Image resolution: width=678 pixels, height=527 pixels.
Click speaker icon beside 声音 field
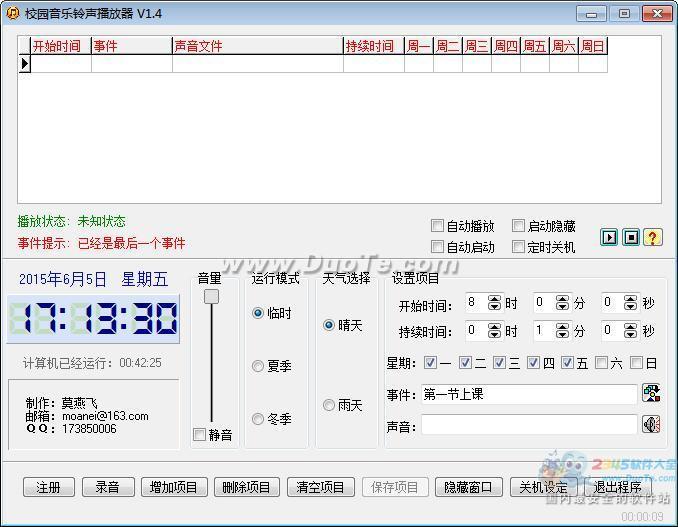(651, 424)
